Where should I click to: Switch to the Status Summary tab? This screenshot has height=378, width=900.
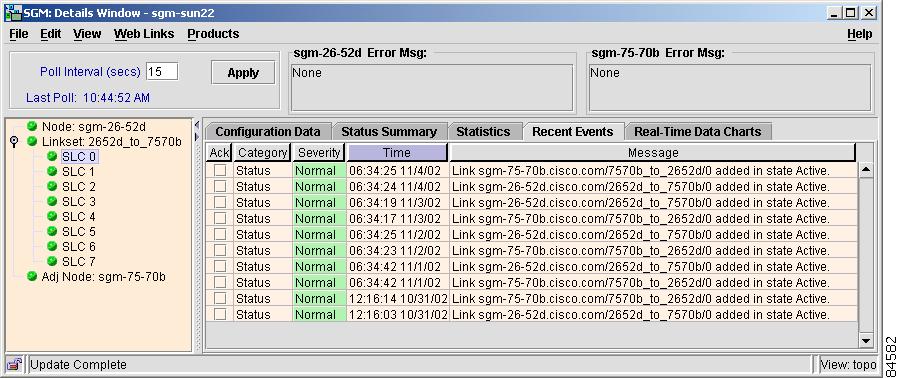click(x=389, y=131)
